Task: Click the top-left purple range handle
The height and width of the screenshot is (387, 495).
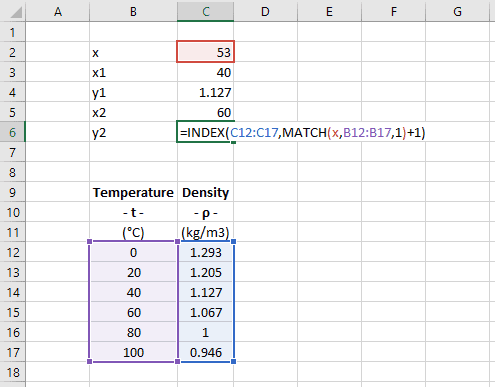Action: click(x=89, y=241)
